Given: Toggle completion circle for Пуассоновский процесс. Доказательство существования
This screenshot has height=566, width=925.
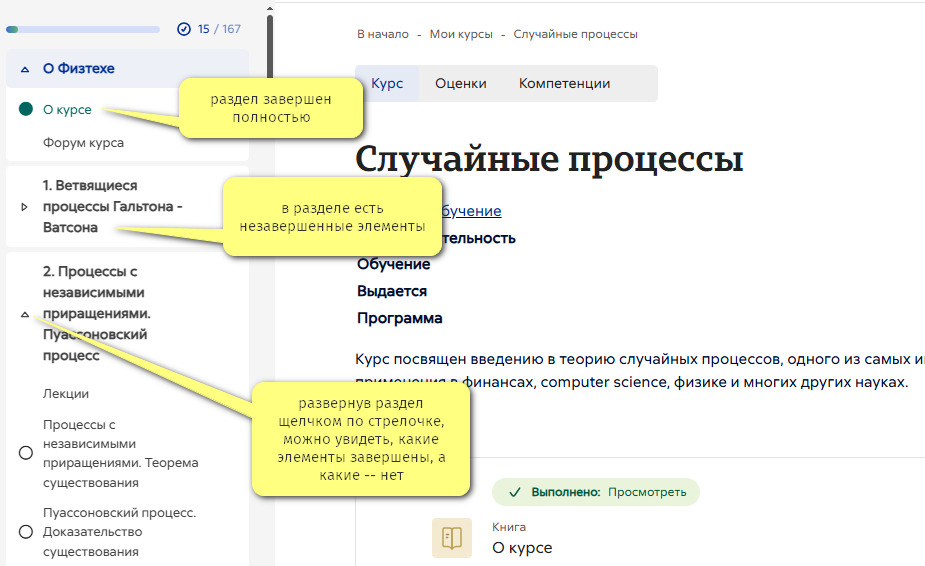Looking at the screenshot, I should click(x=26, y=532).
